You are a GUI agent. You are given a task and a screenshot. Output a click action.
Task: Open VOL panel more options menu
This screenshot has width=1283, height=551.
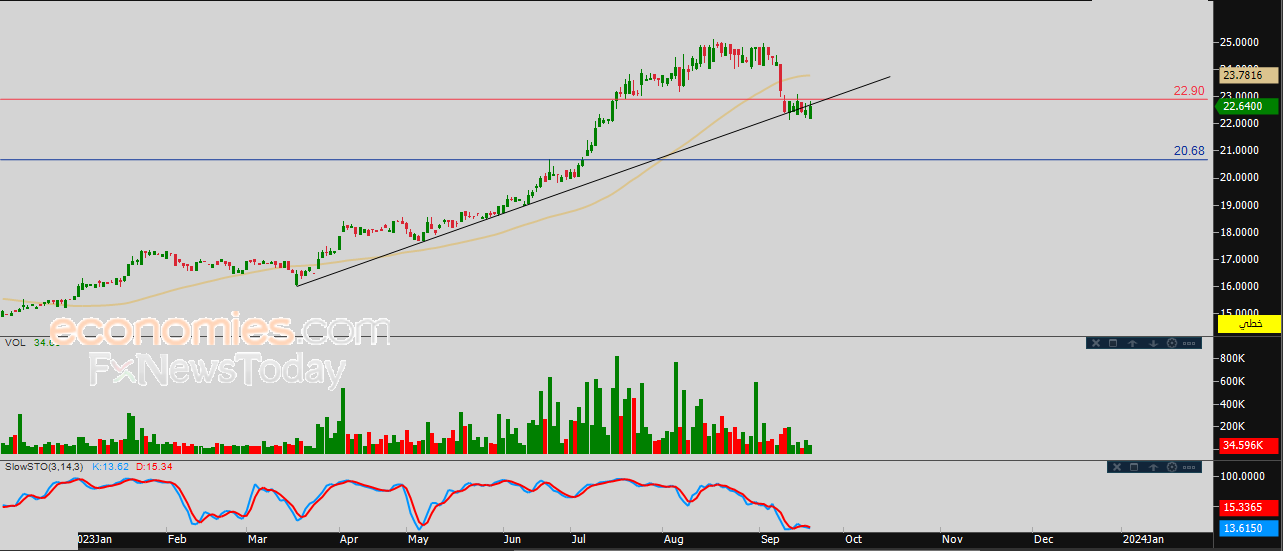pos(1189,343)
